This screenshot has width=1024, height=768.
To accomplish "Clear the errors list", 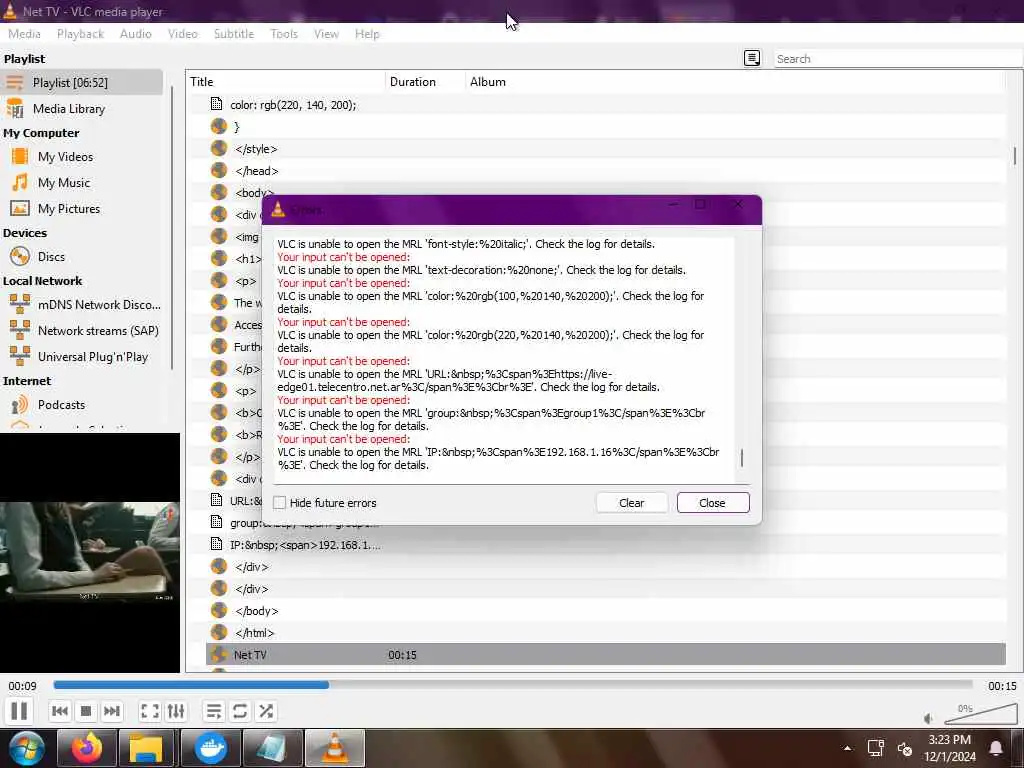I will pos(632,503).
